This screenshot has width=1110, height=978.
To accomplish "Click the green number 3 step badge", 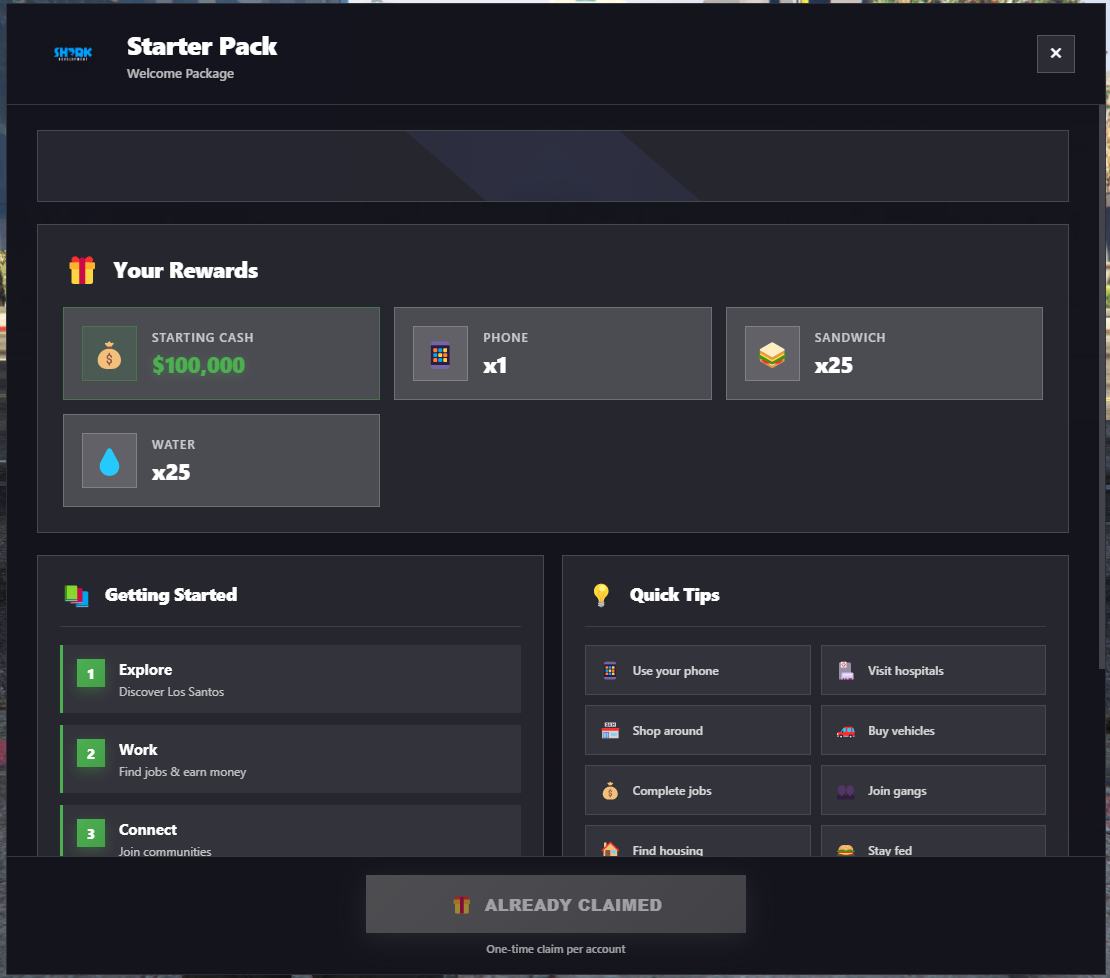I will (91, 834).
